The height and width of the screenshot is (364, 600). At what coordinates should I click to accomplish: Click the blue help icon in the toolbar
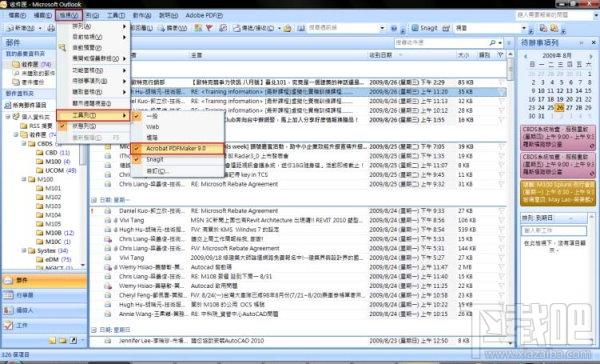click(394, 28)
